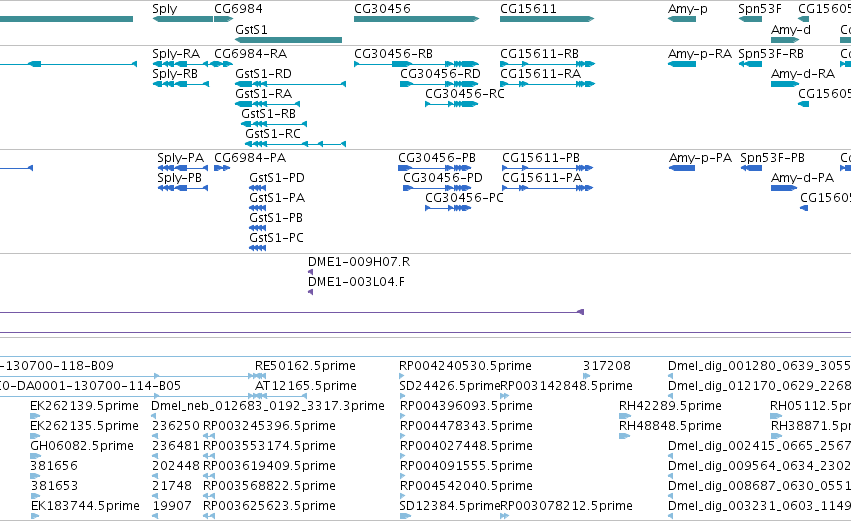
Task: Click the Sply gene label
Action: coord(164,9)
